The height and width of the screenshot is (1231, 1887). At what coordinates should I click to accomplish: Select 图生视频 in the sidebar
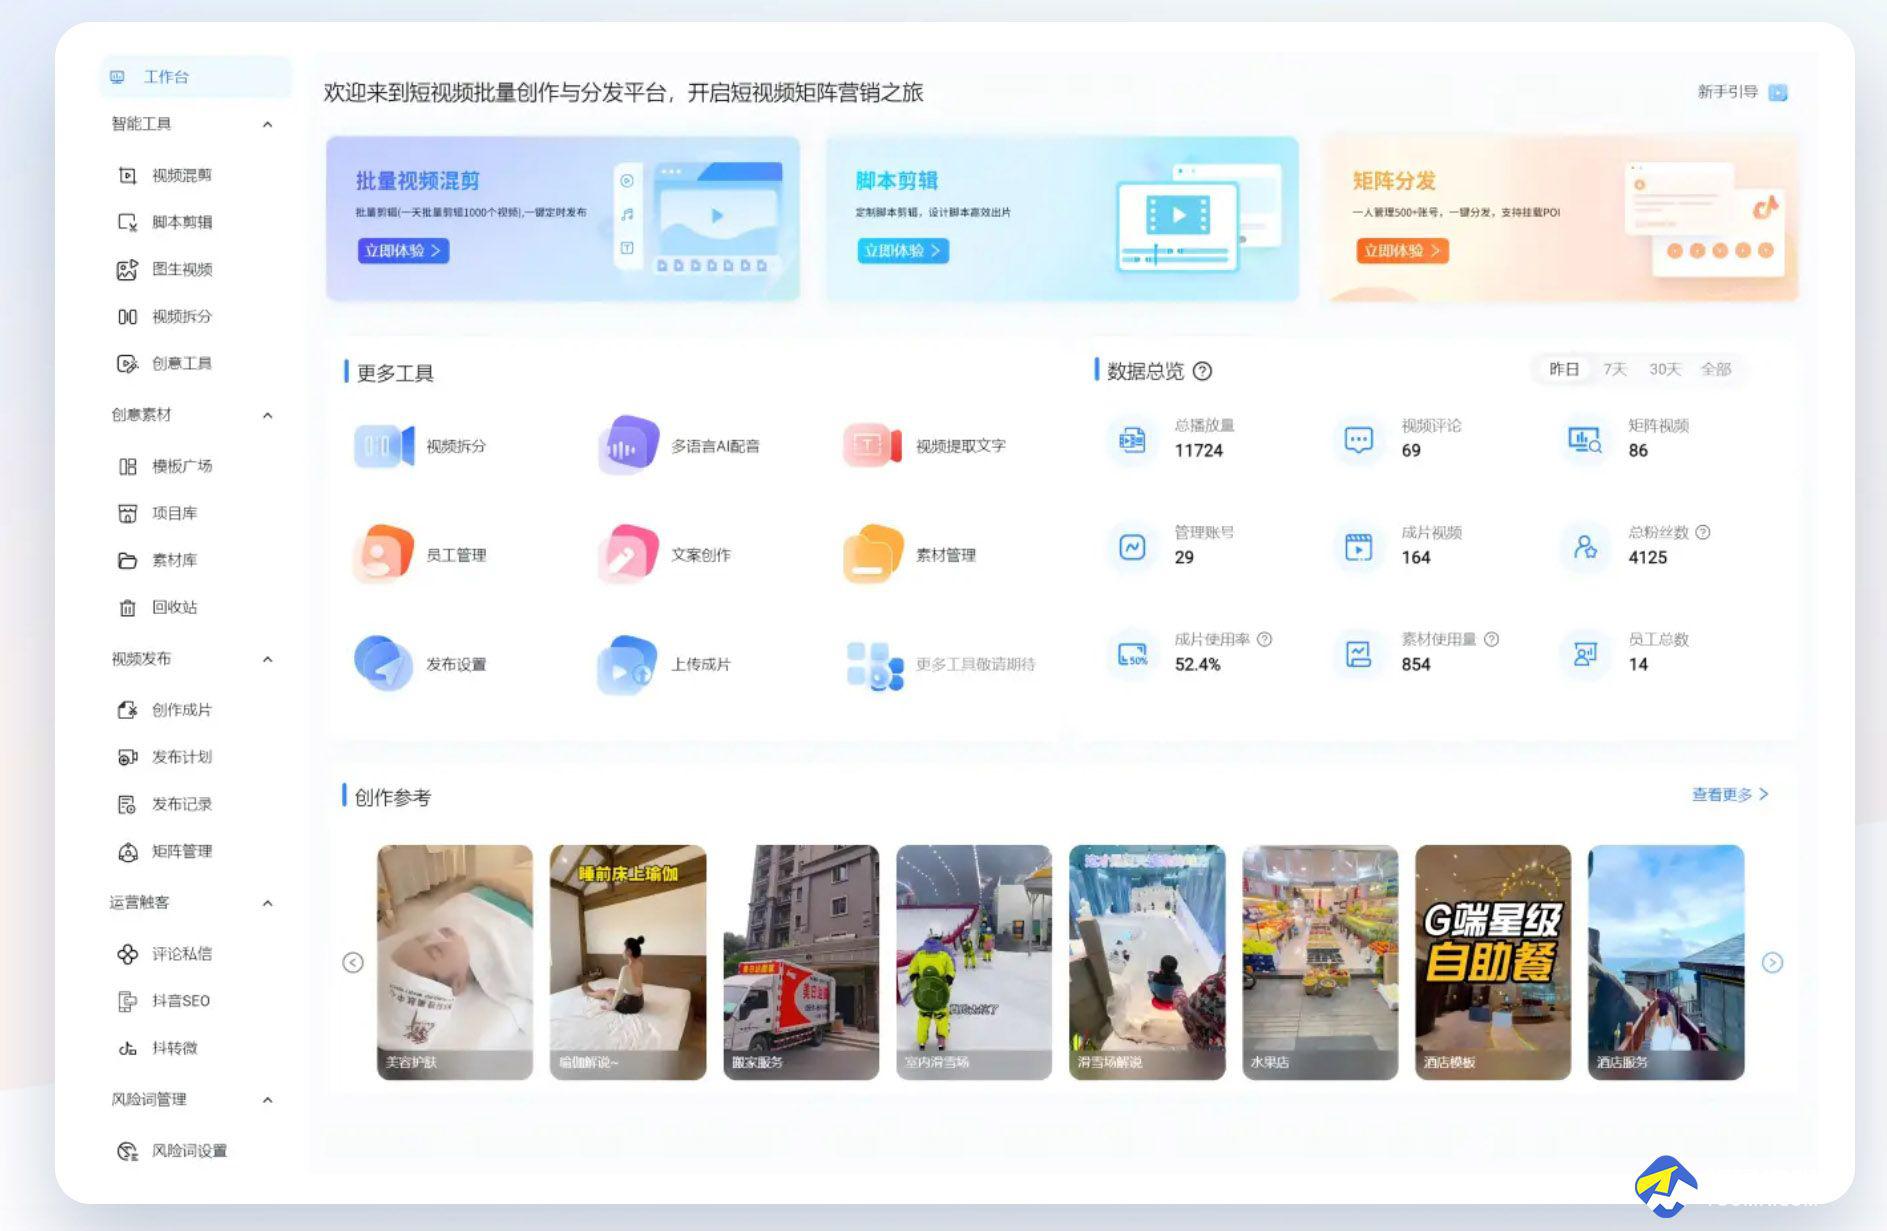click(x=165, y=269)
